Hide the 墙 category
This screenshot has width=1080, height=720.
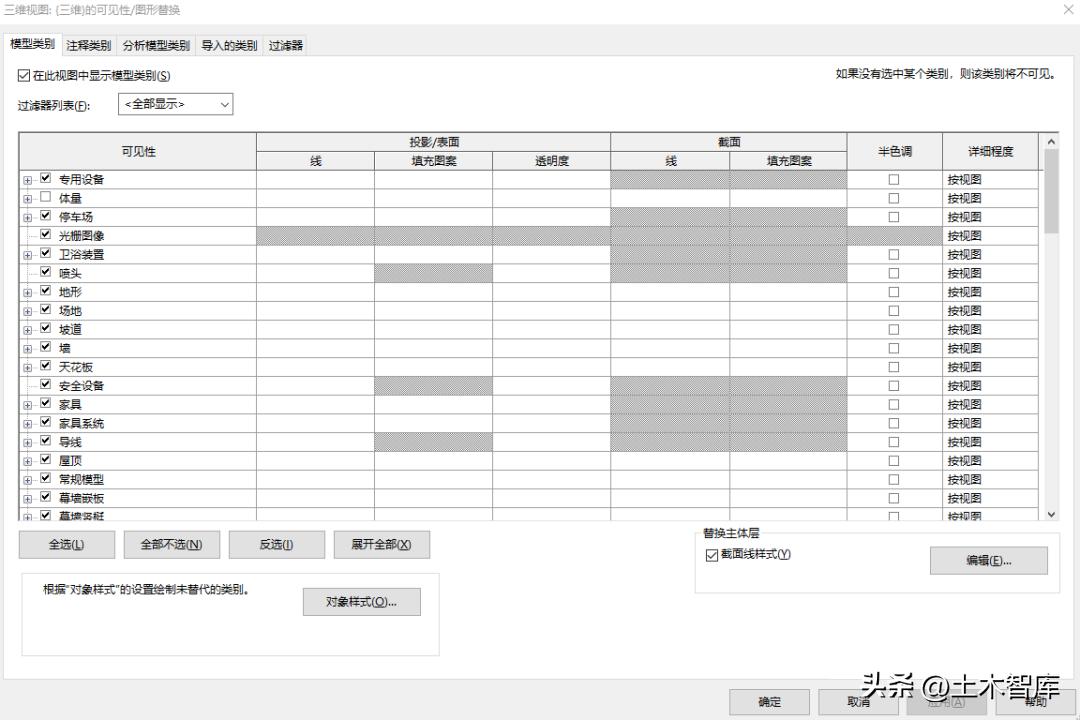(45, 347)
